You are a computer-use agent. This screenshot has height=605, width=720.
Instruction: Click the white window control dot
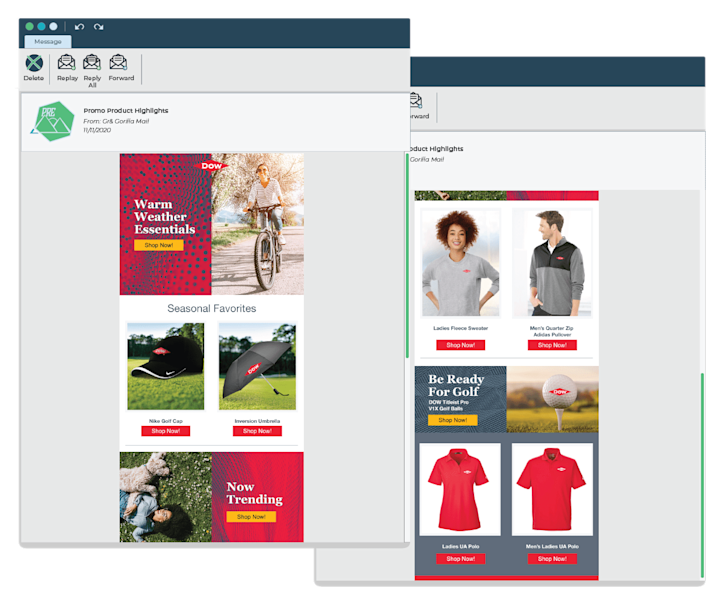pos(53,27)
